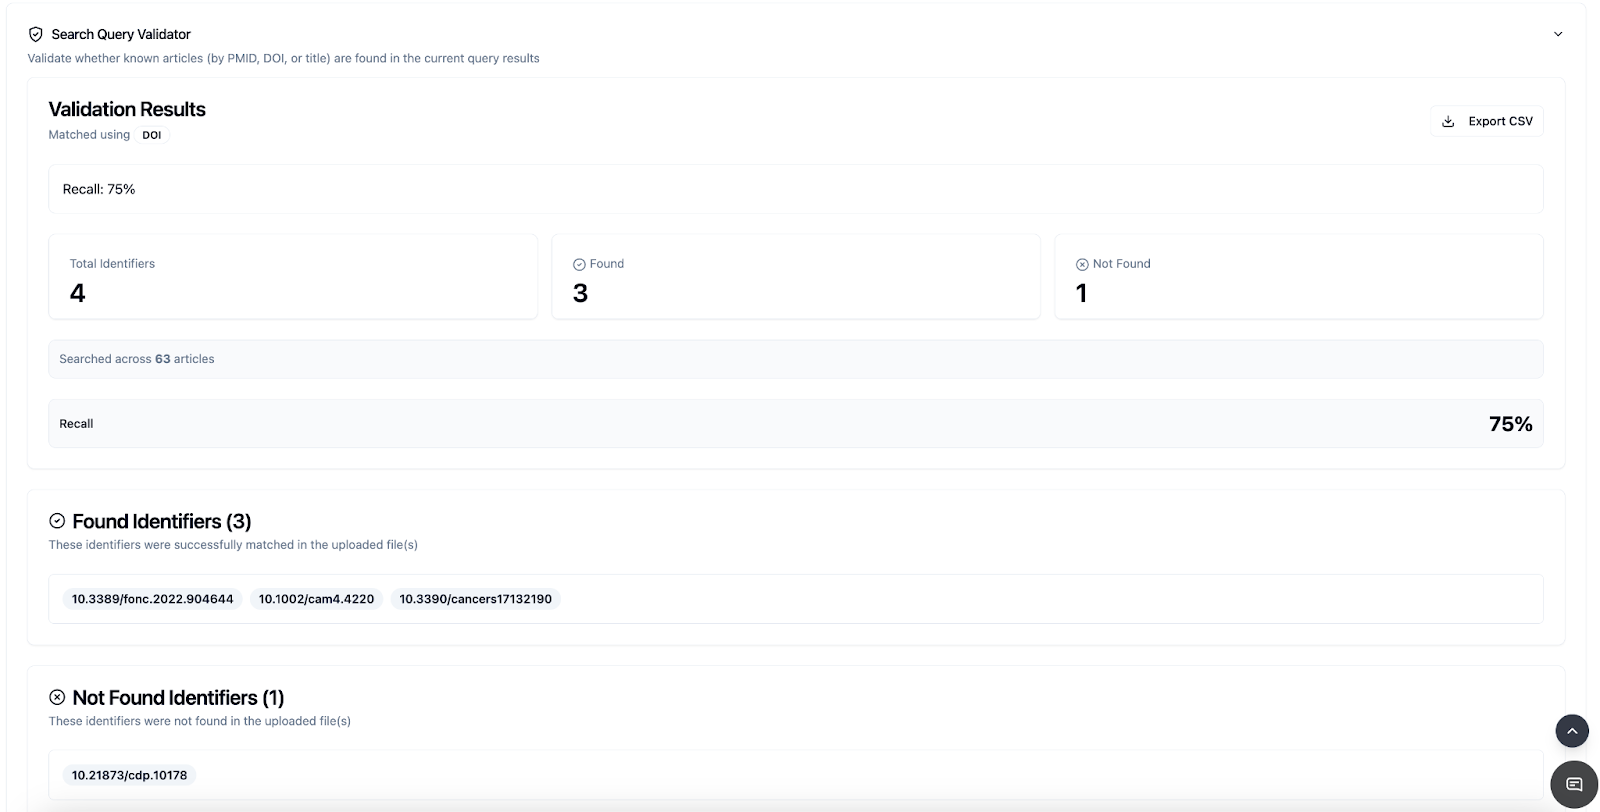Select DOI chip 10.3389/fonc.2022.904644
This screenshot has width=1600, height=812.
152,599
